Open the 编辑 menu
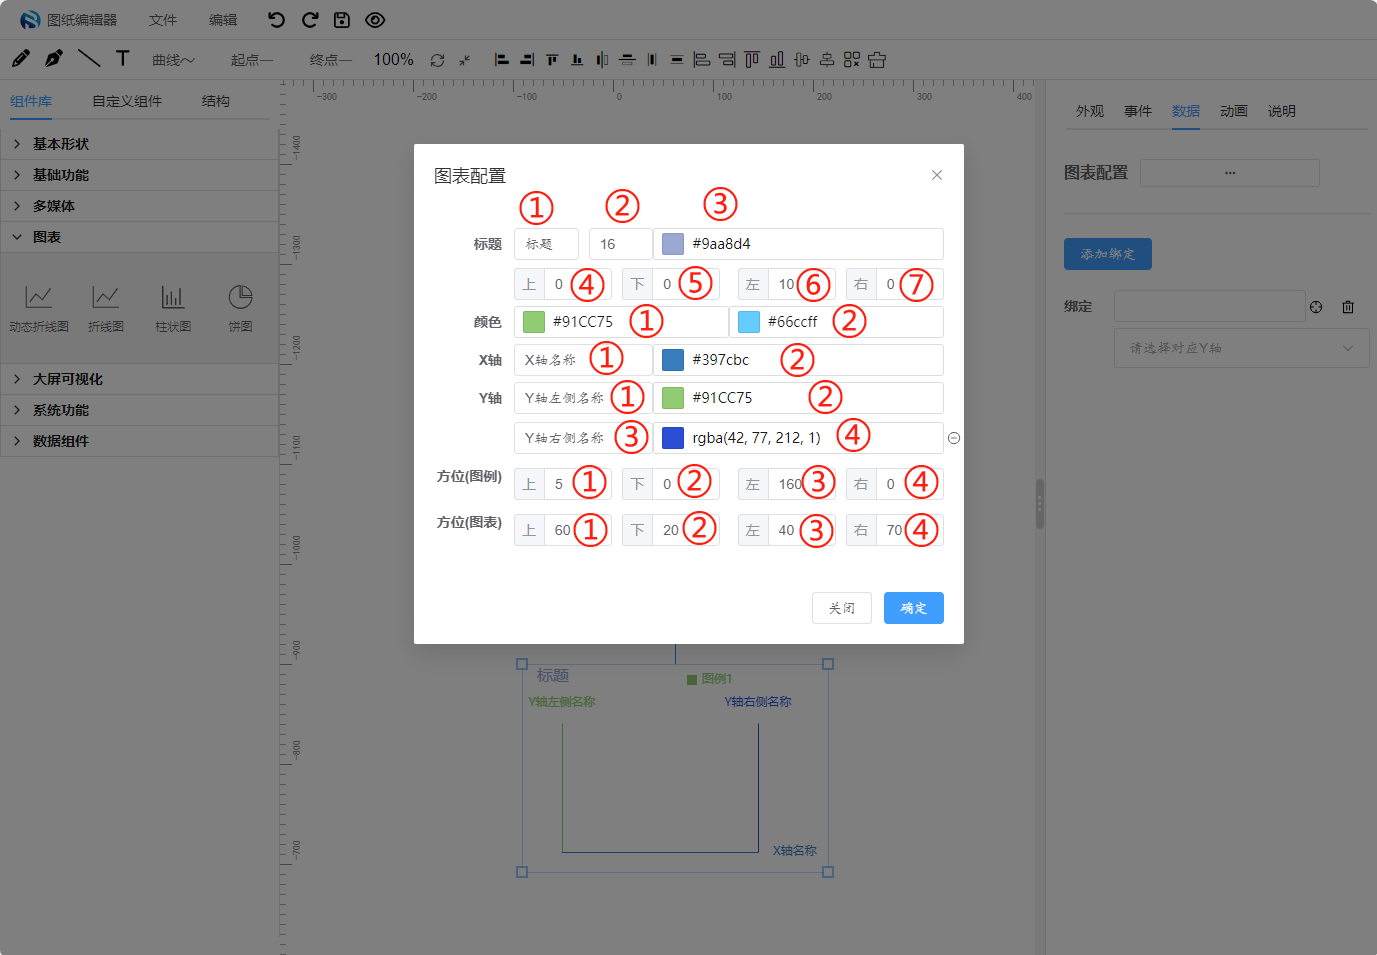This screenshot has height=955, width=1377. 223,20
